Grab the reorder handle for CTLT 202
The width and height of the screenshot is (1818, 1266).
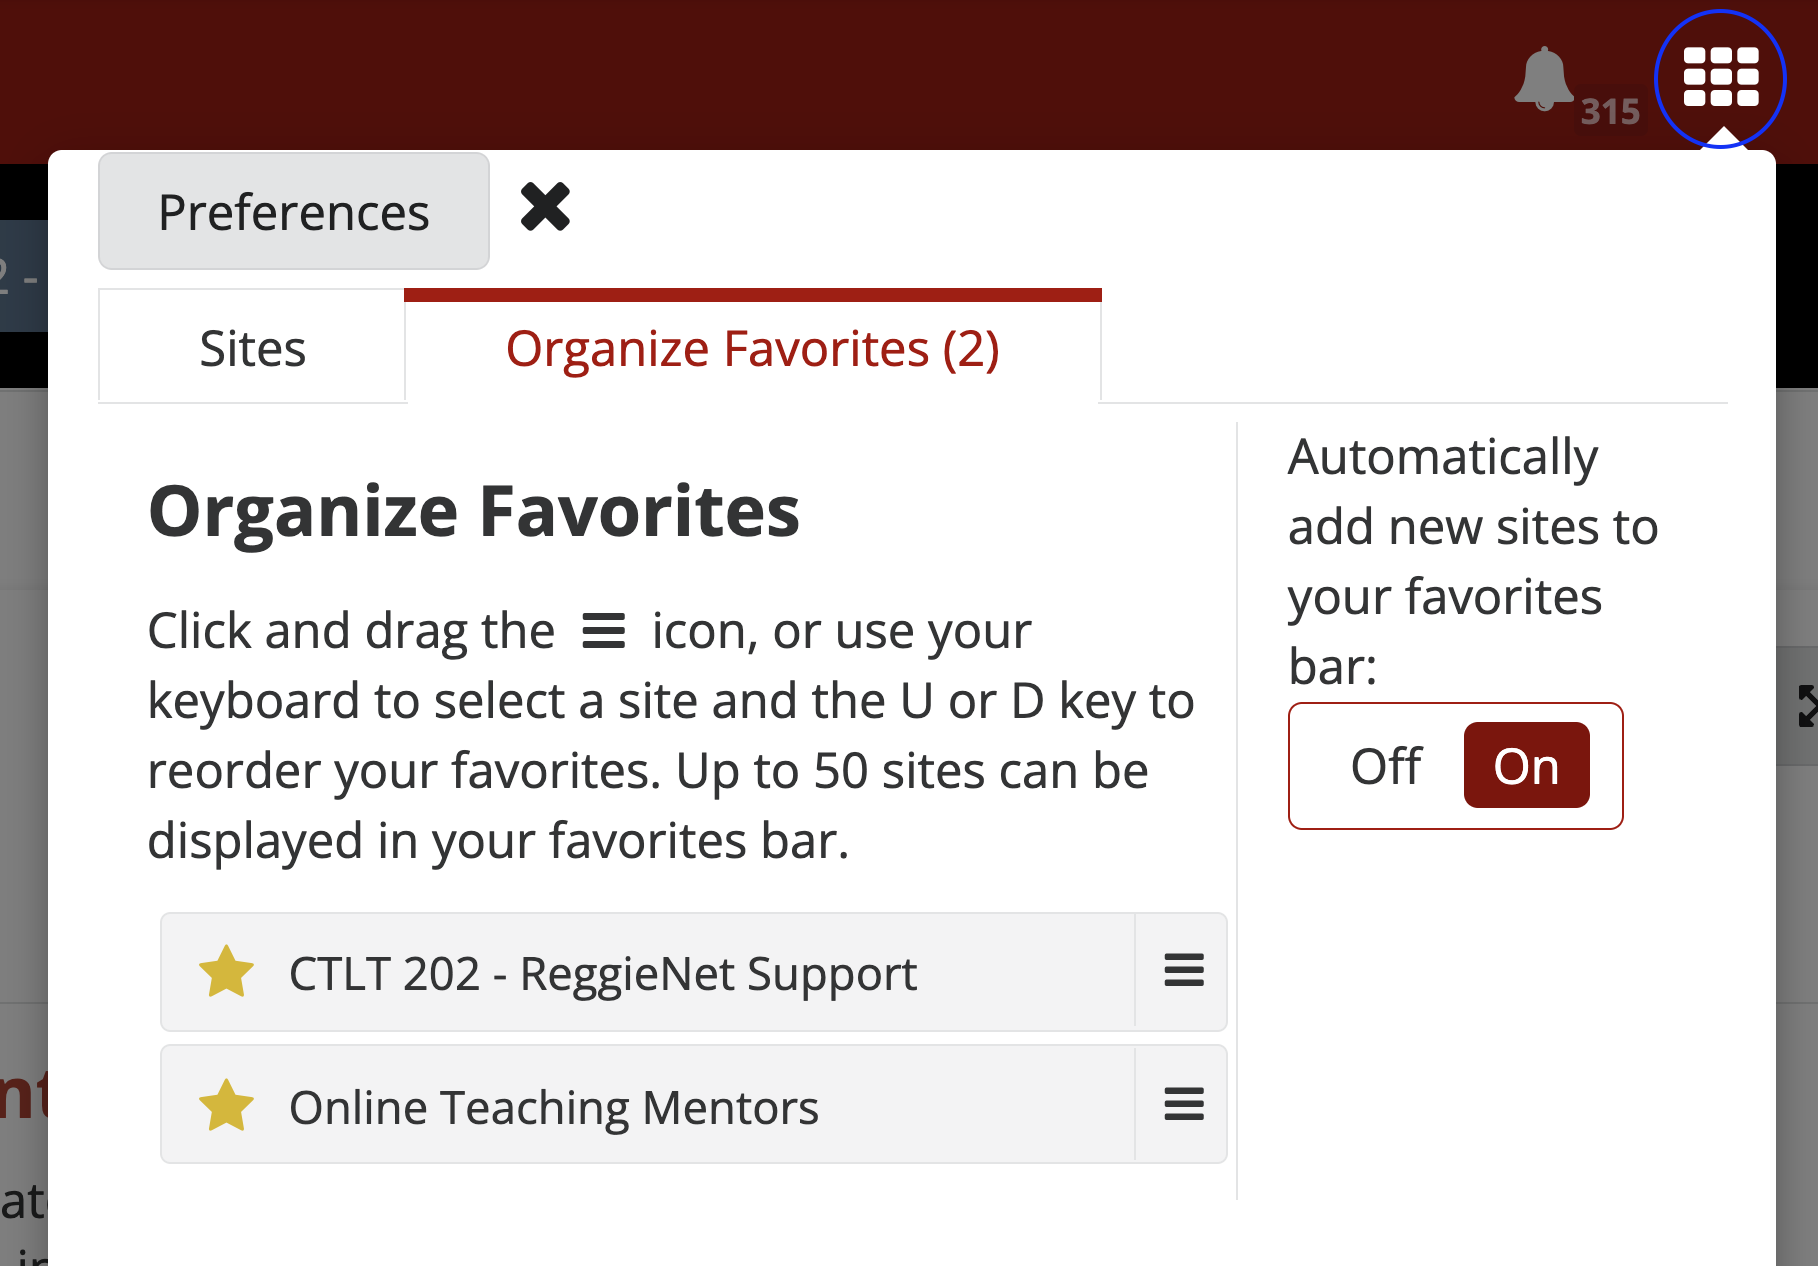click(1184, 971)
